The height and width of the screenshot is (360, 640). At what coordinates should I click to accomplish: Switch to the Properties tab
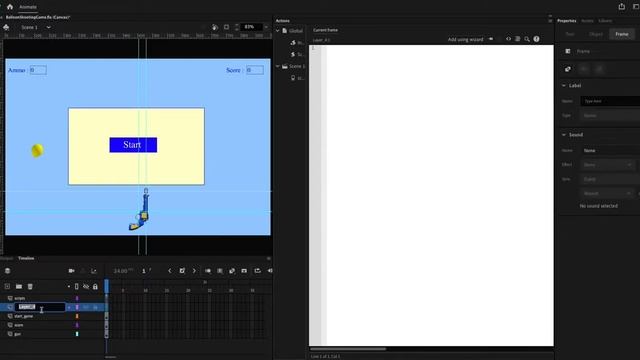tap(567, 21)
